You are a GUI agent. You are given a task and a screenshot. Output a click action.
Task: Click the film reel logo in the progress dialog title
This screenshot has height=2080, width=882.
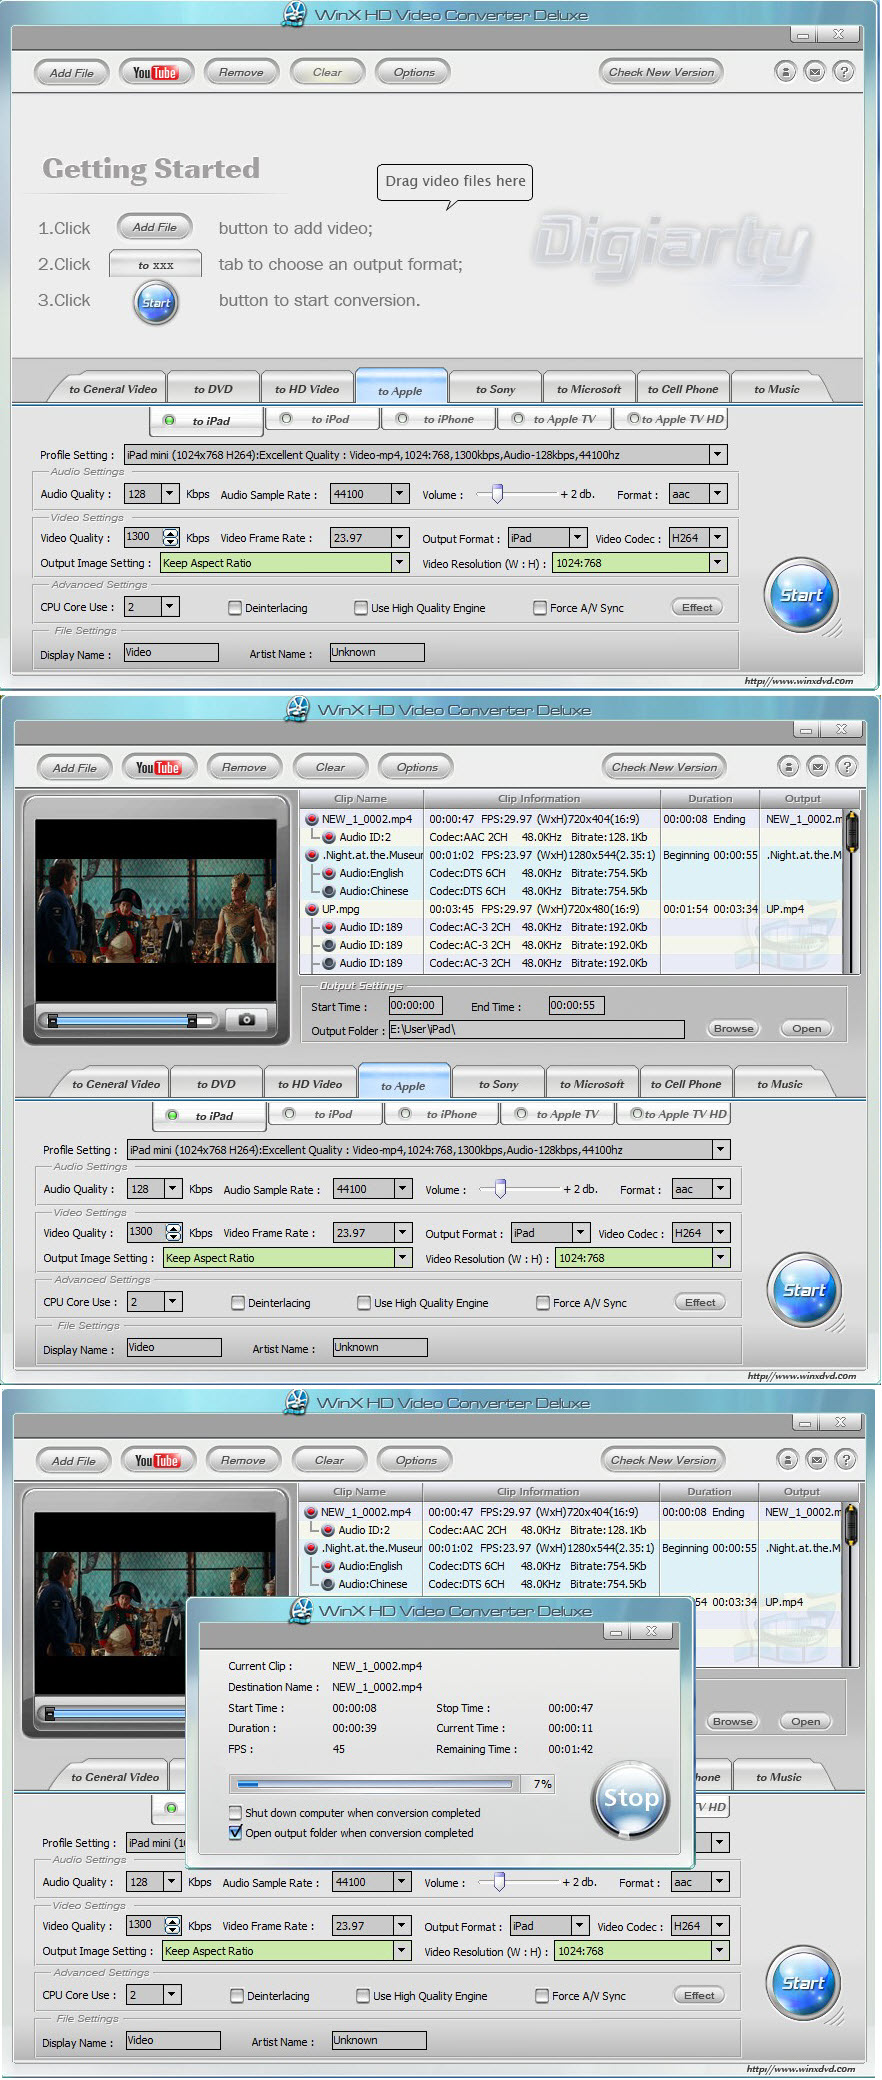tap(300, 1610)
